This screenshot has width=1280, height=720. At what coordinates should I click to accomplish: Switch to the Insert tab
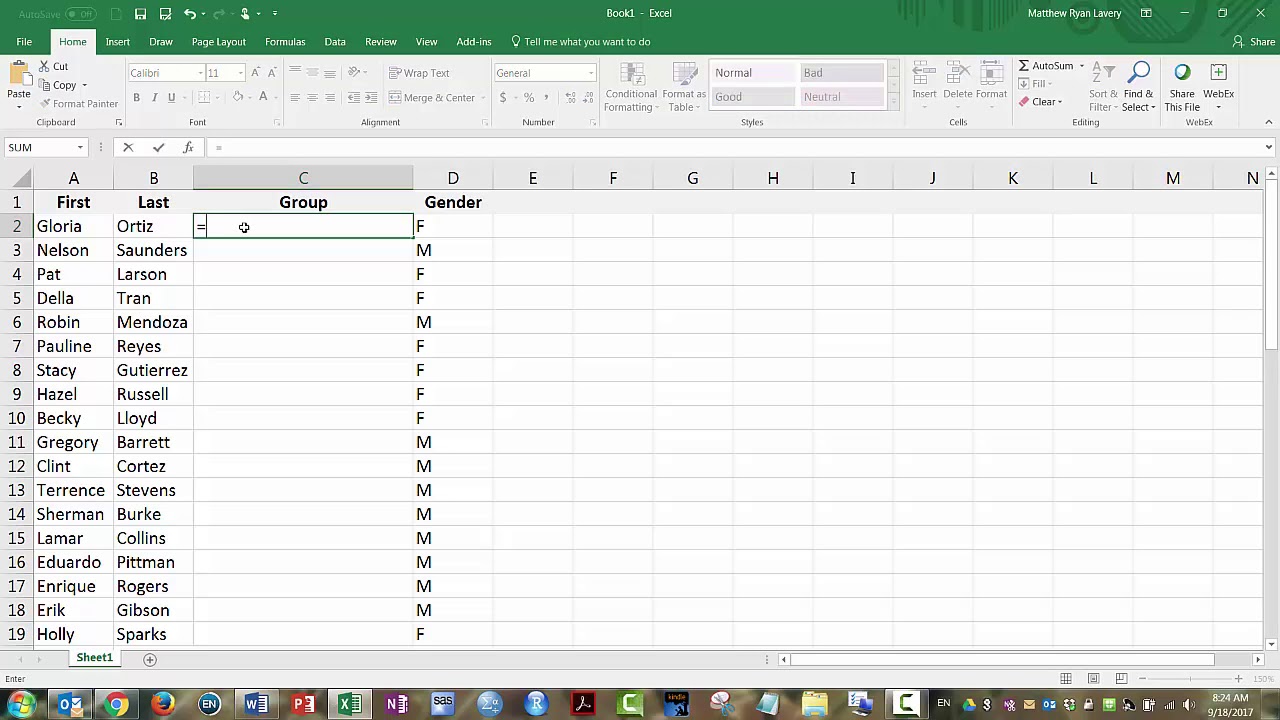(x=117, y=42)
